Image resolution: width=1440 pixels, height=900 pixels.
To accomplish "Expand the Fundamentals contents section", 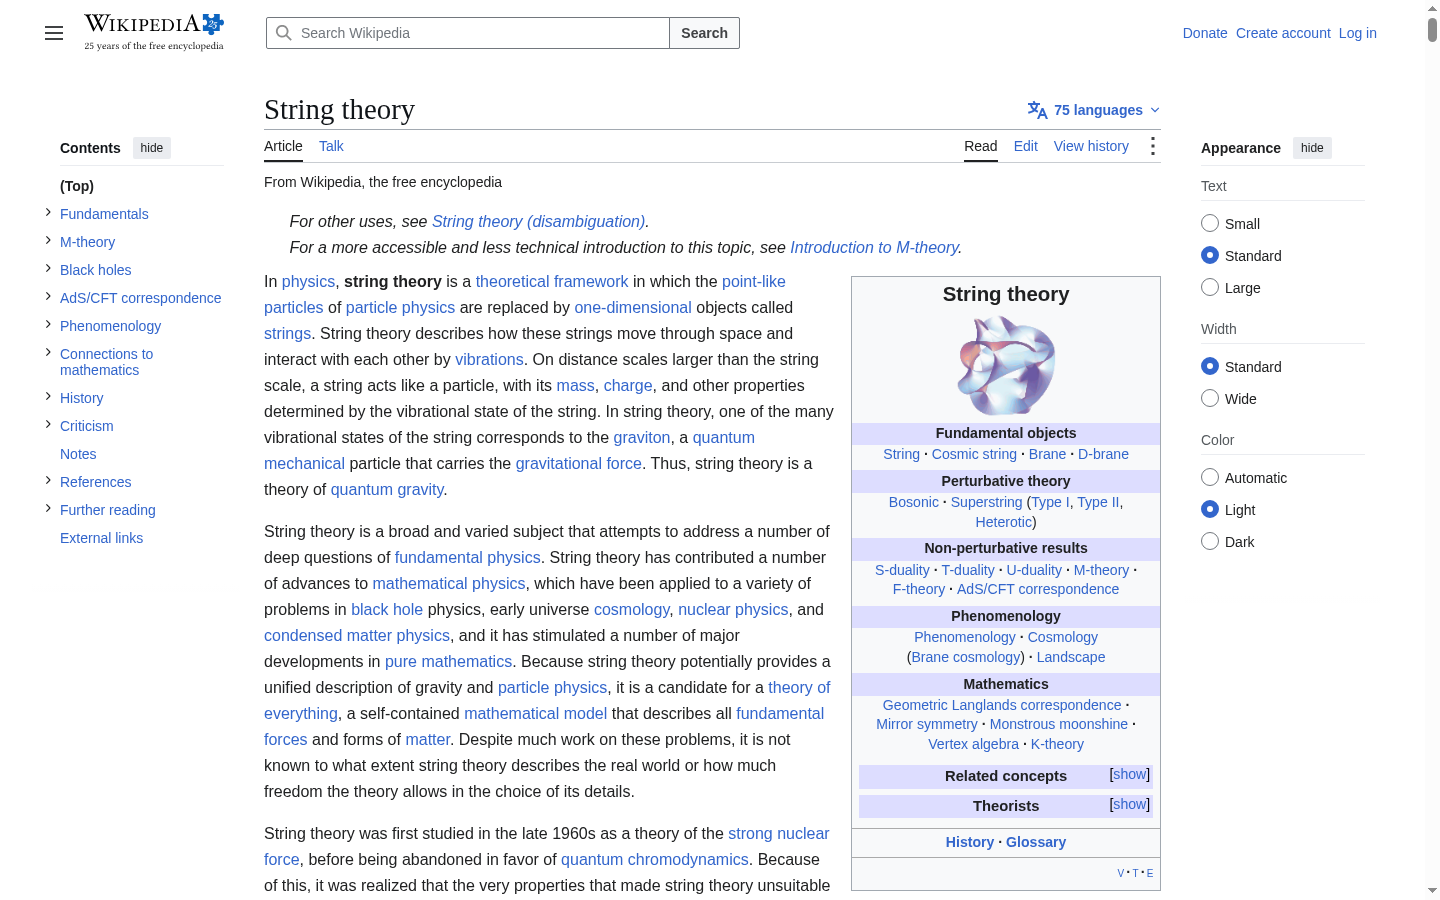I will pos(48,213).
